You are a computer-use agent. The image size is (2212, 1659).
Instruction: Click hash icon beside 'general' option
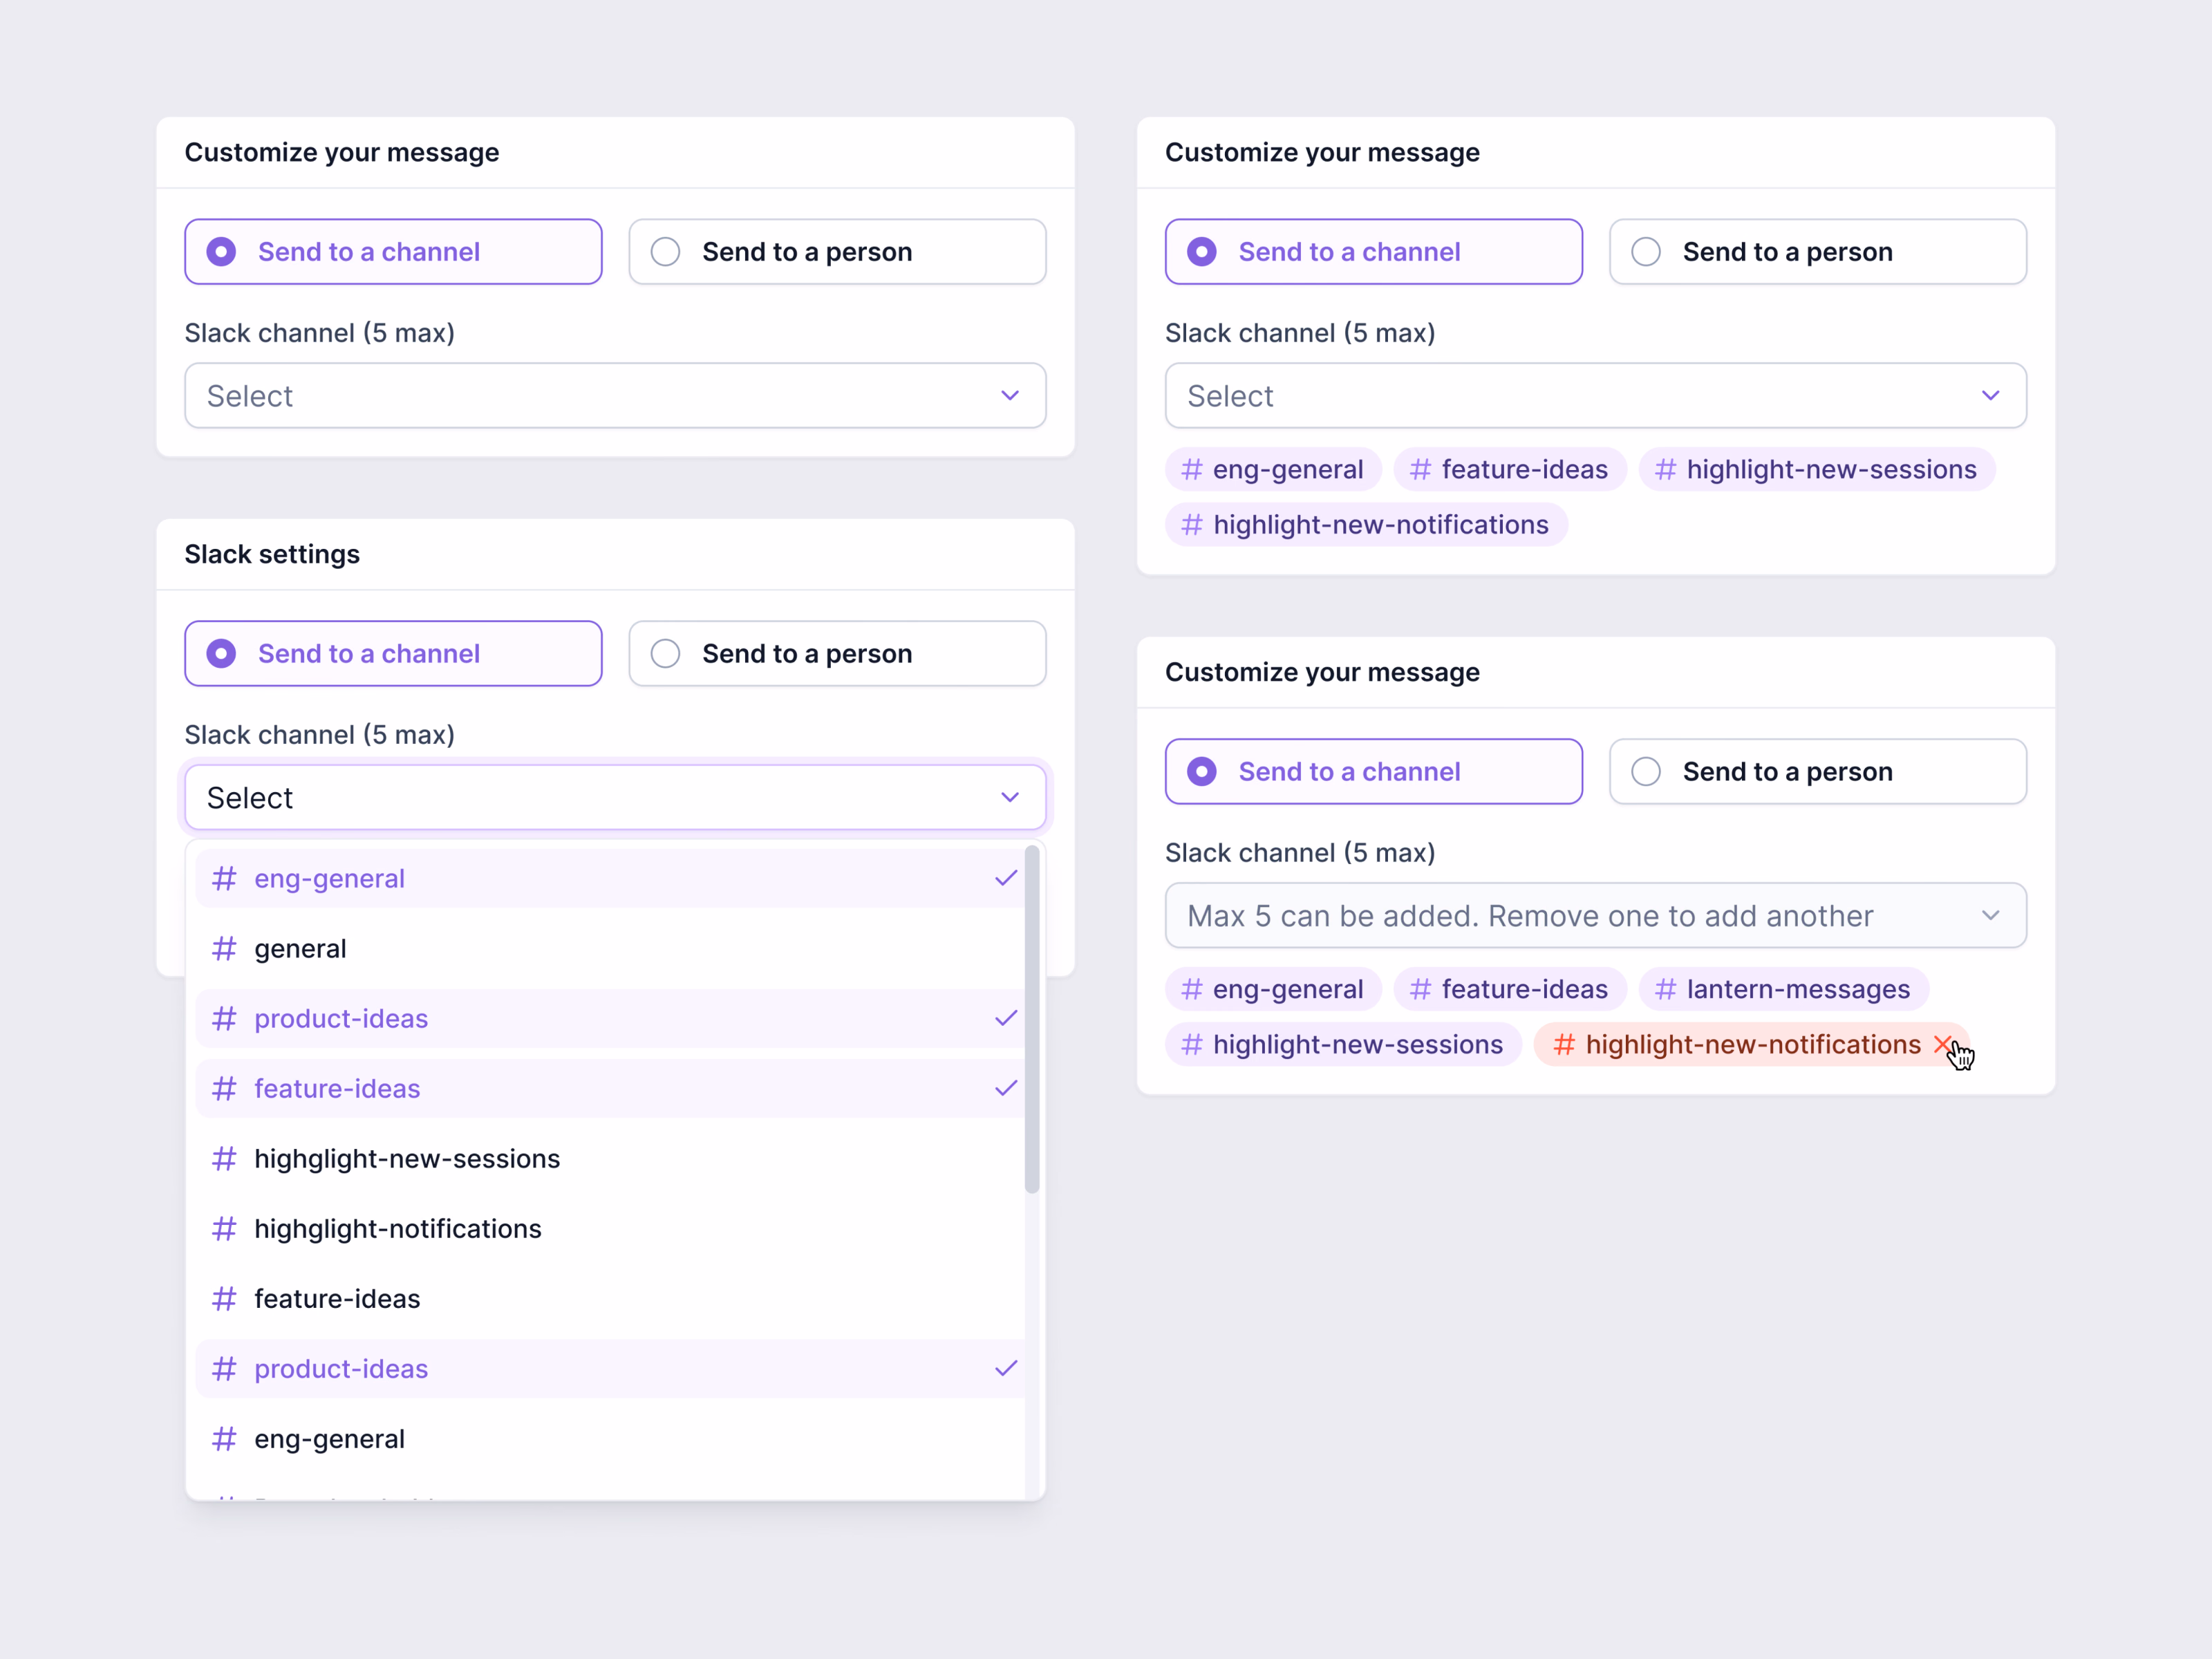click(224, 949)
